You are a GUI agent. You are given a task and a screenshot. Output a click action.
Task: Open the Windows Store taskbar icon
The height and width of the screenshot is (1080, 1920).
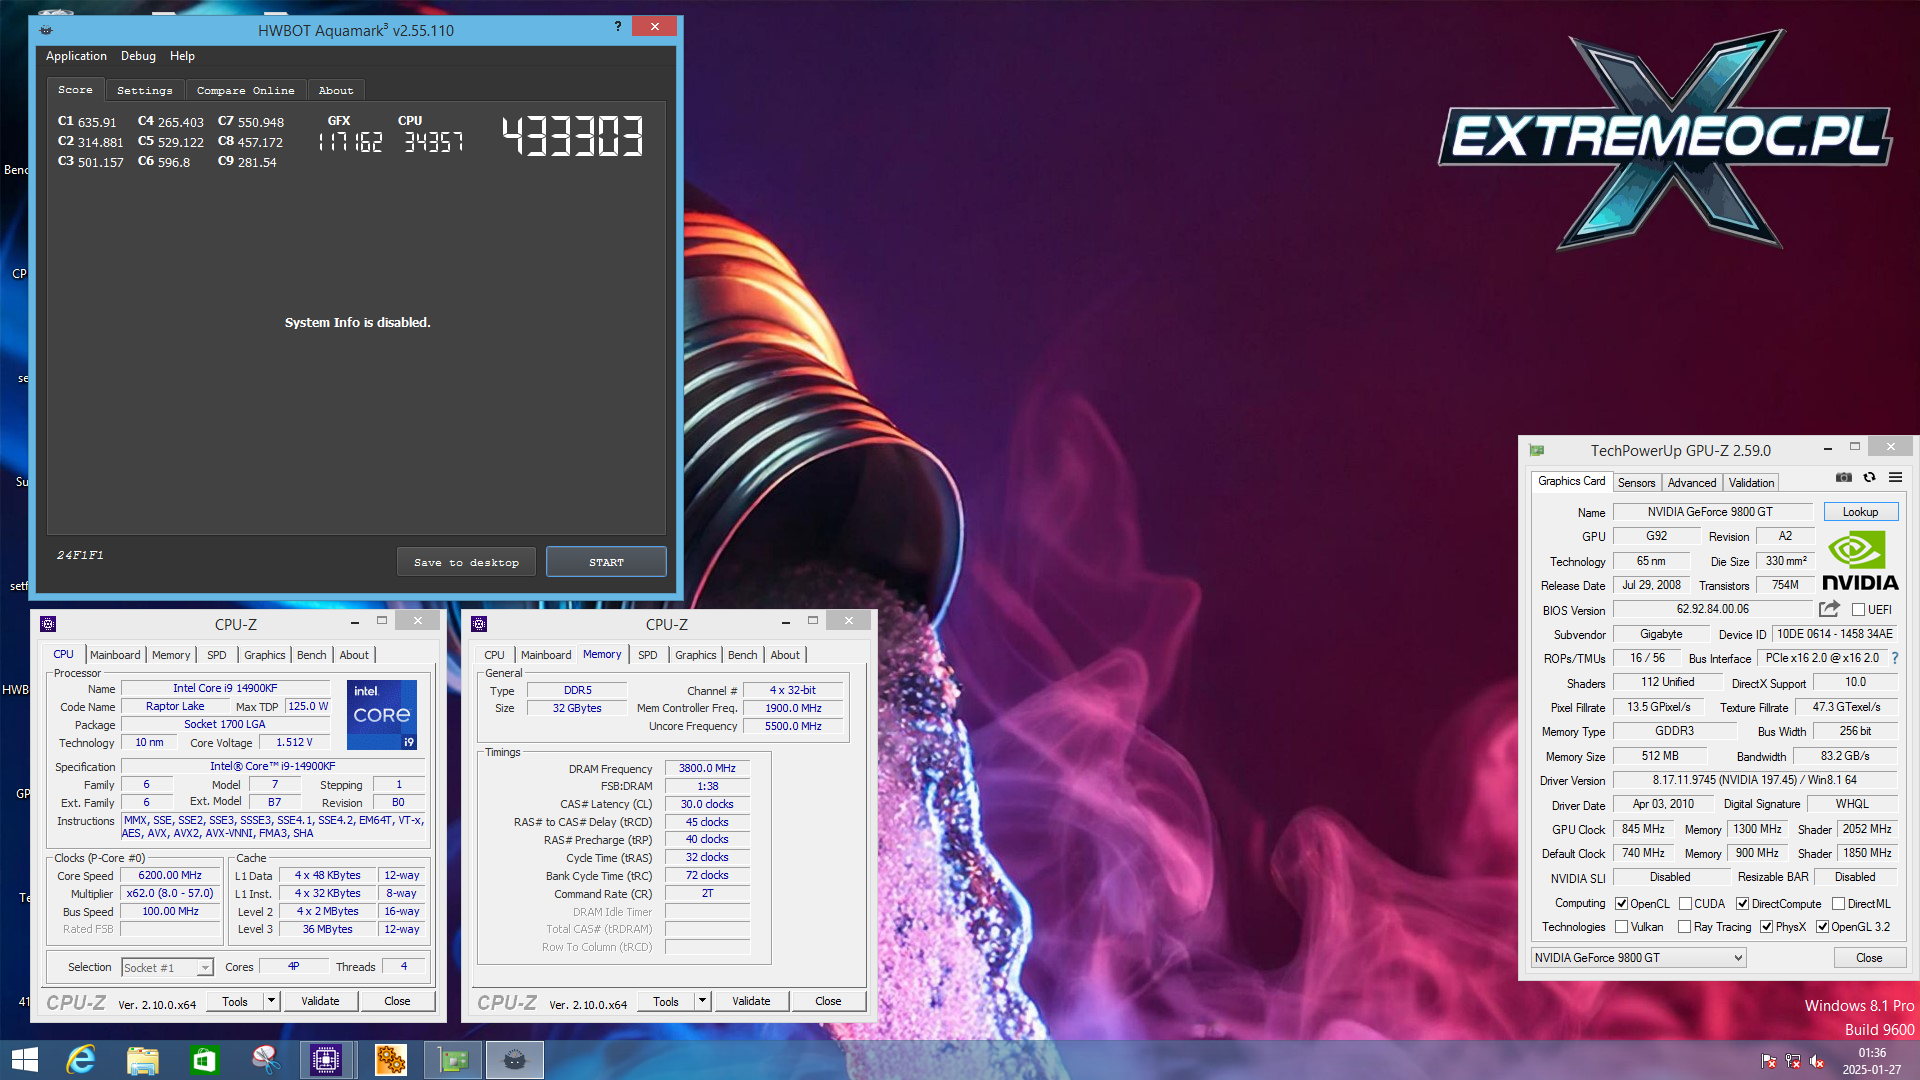click(204, 1059)
